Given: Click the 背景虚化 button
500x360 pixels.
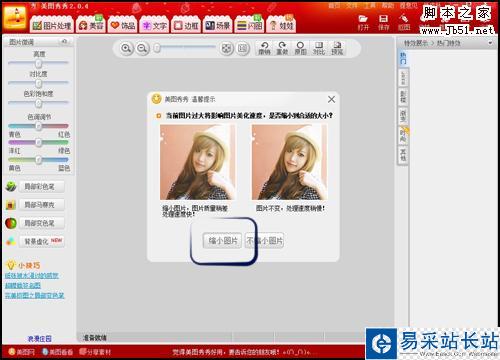Looking at the screenshot, I should (x=42, y=241).
